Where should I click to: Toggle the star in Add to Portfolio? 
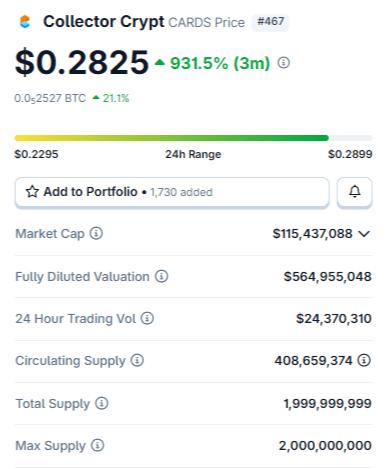coord(32,192)
